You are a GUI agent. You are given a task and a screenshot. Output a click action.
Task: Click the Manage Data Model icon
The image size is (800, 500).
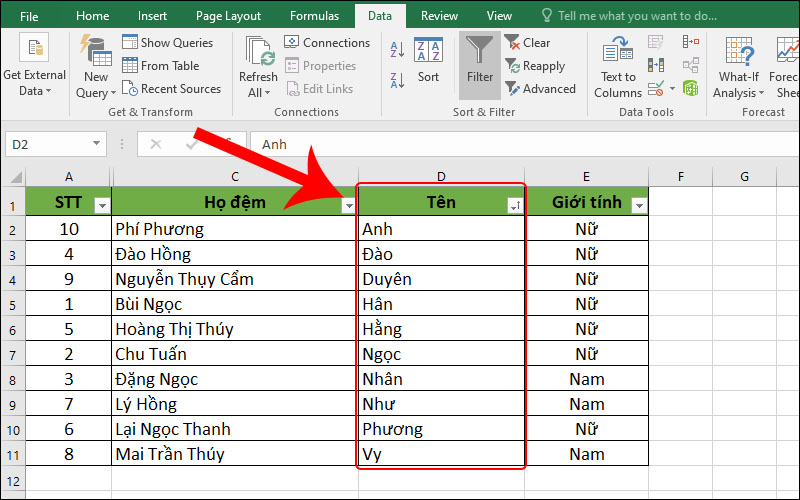pos(691,89)
